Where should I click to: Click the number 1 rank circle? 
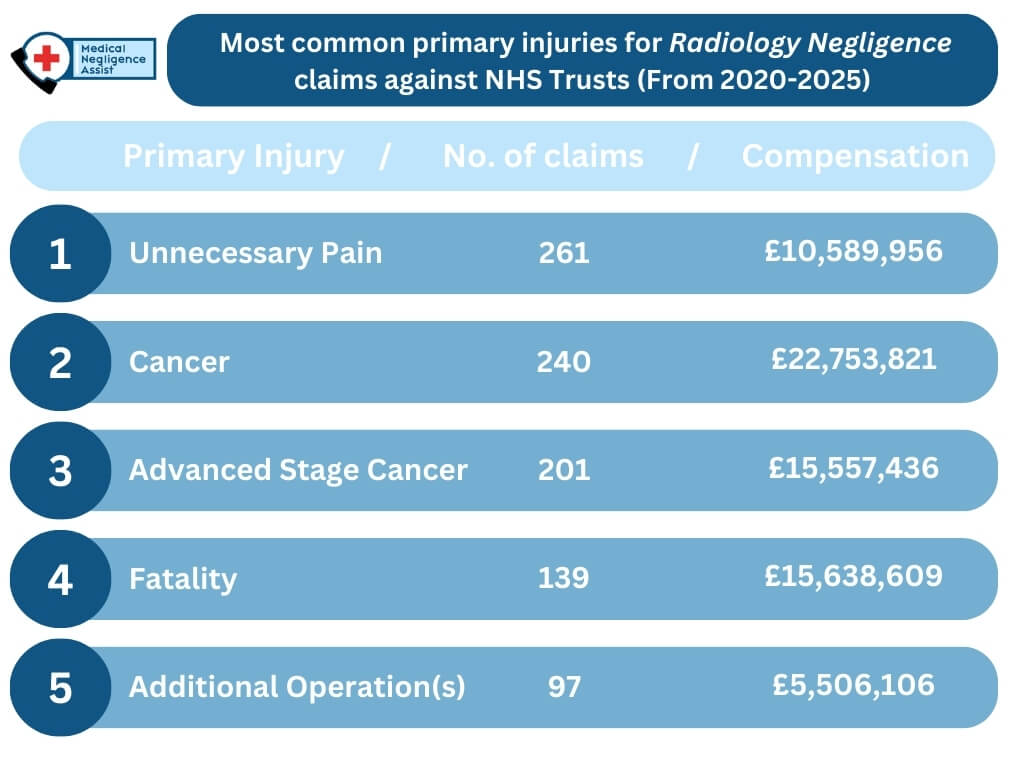click(x=60, y=254)
